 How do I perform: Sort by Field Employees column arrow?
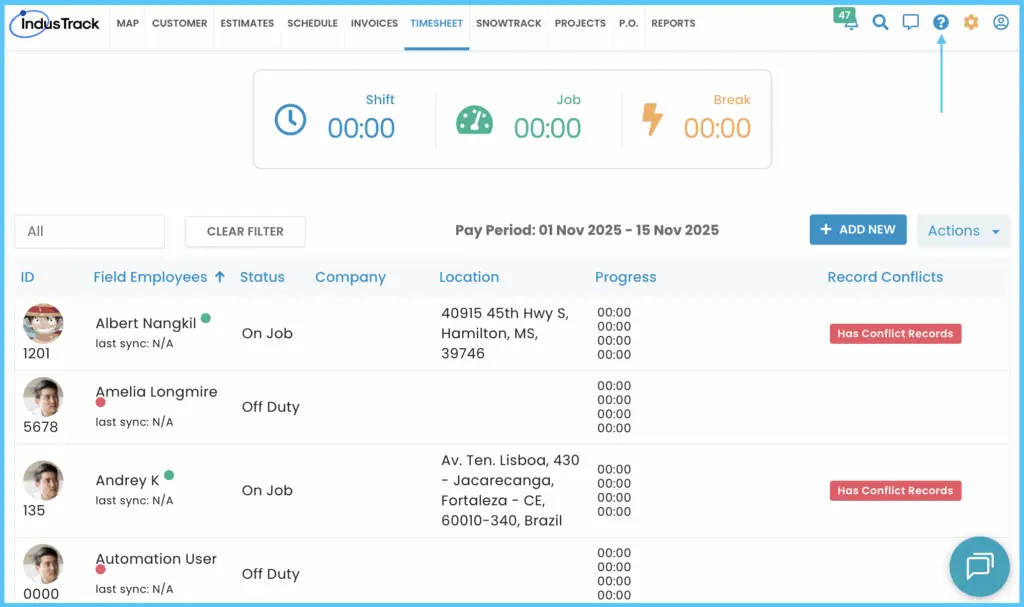click(220, 277)
